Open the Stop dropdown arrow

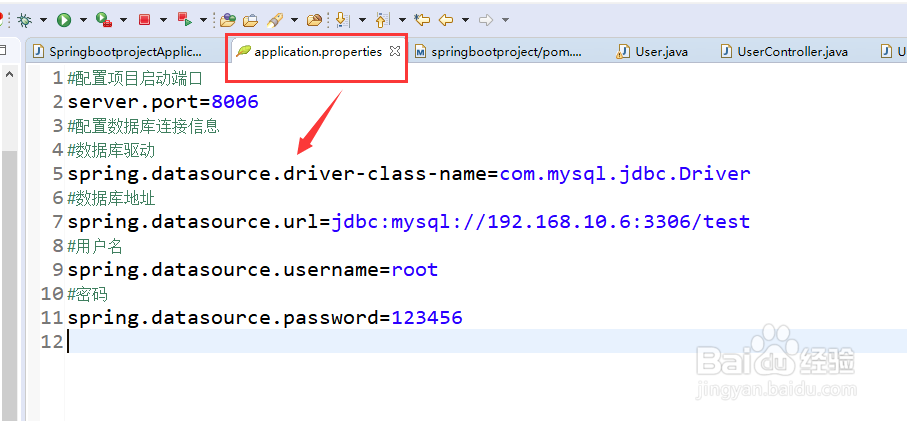coord(163,20)
